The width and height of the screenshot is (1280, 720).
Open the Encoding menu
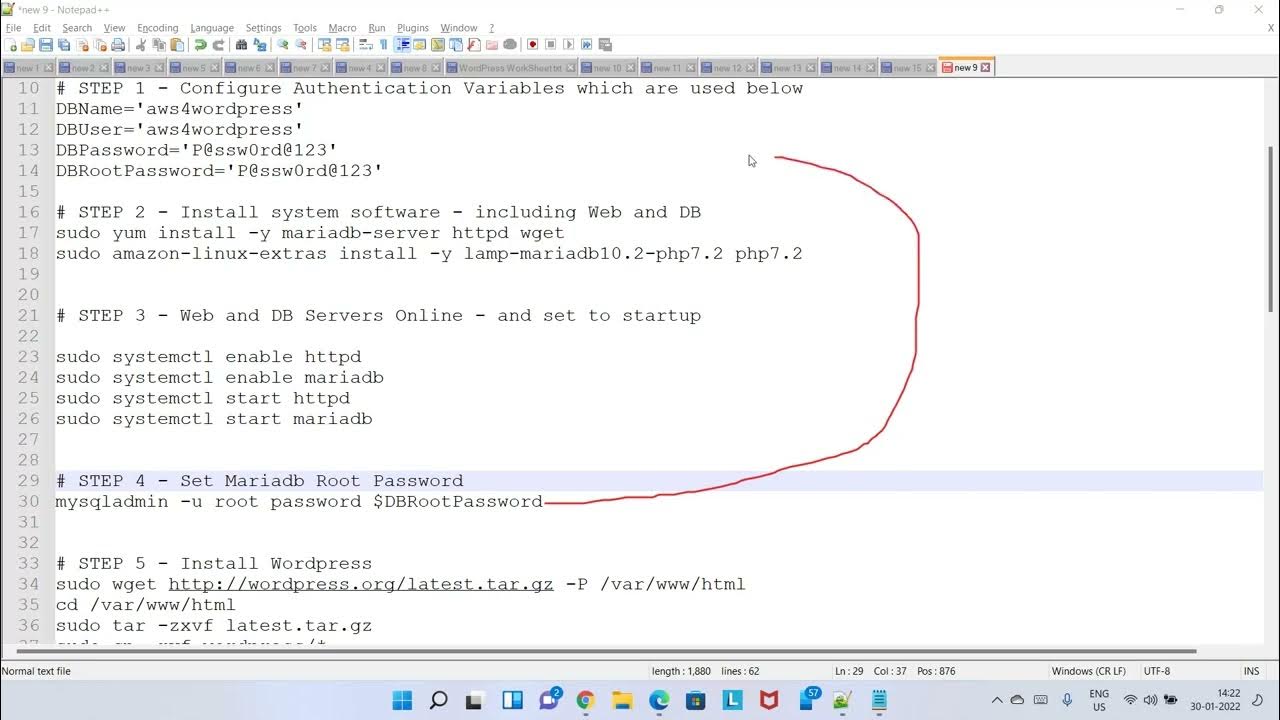point(157,28)
